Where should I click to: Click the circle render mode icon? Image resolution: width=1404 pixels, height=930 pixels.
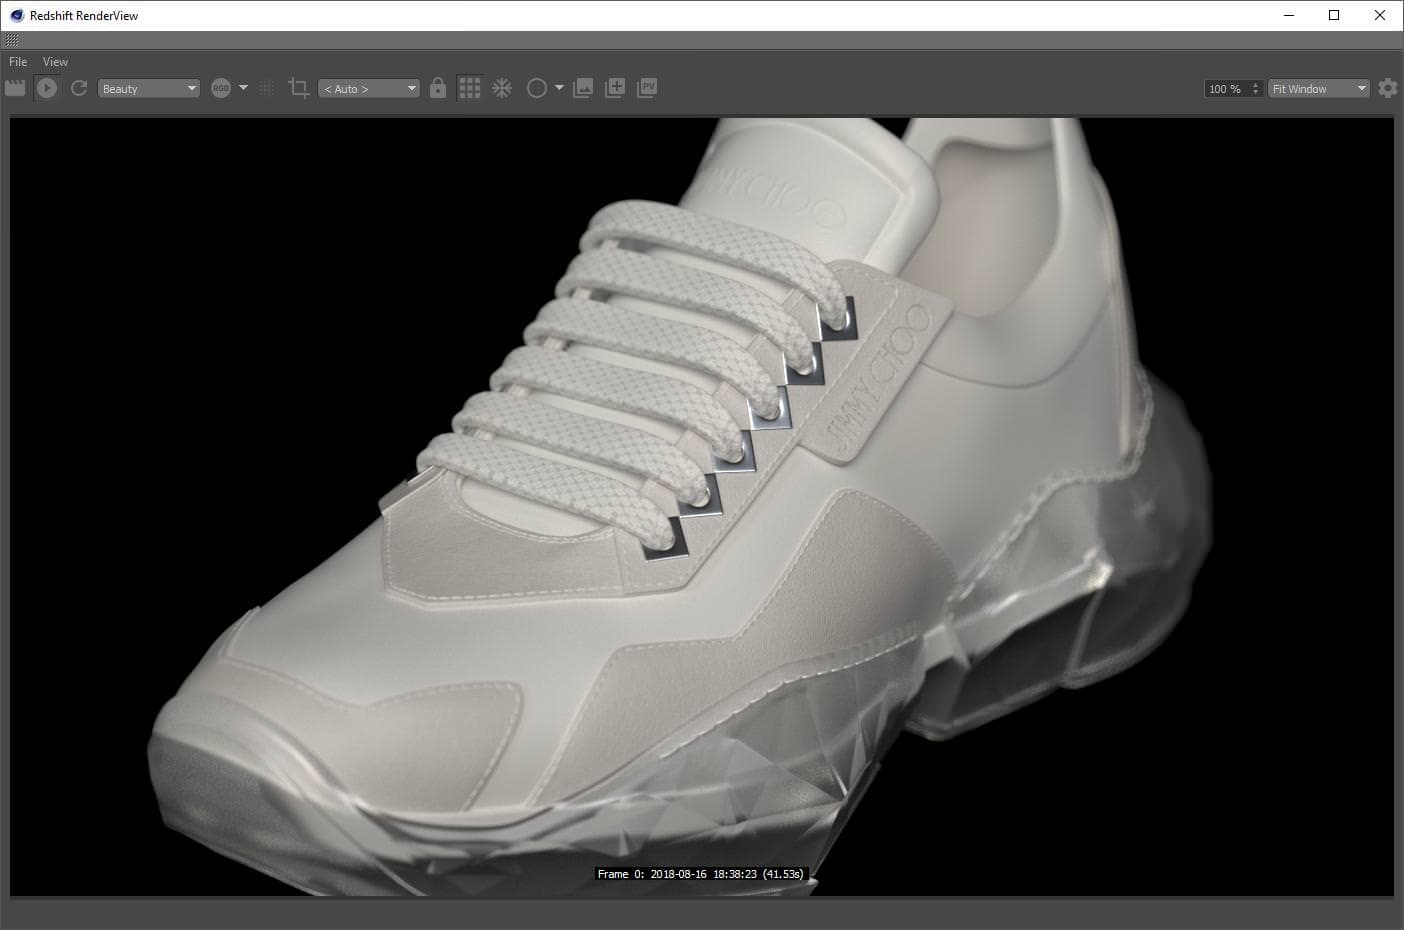pos(536,88)
